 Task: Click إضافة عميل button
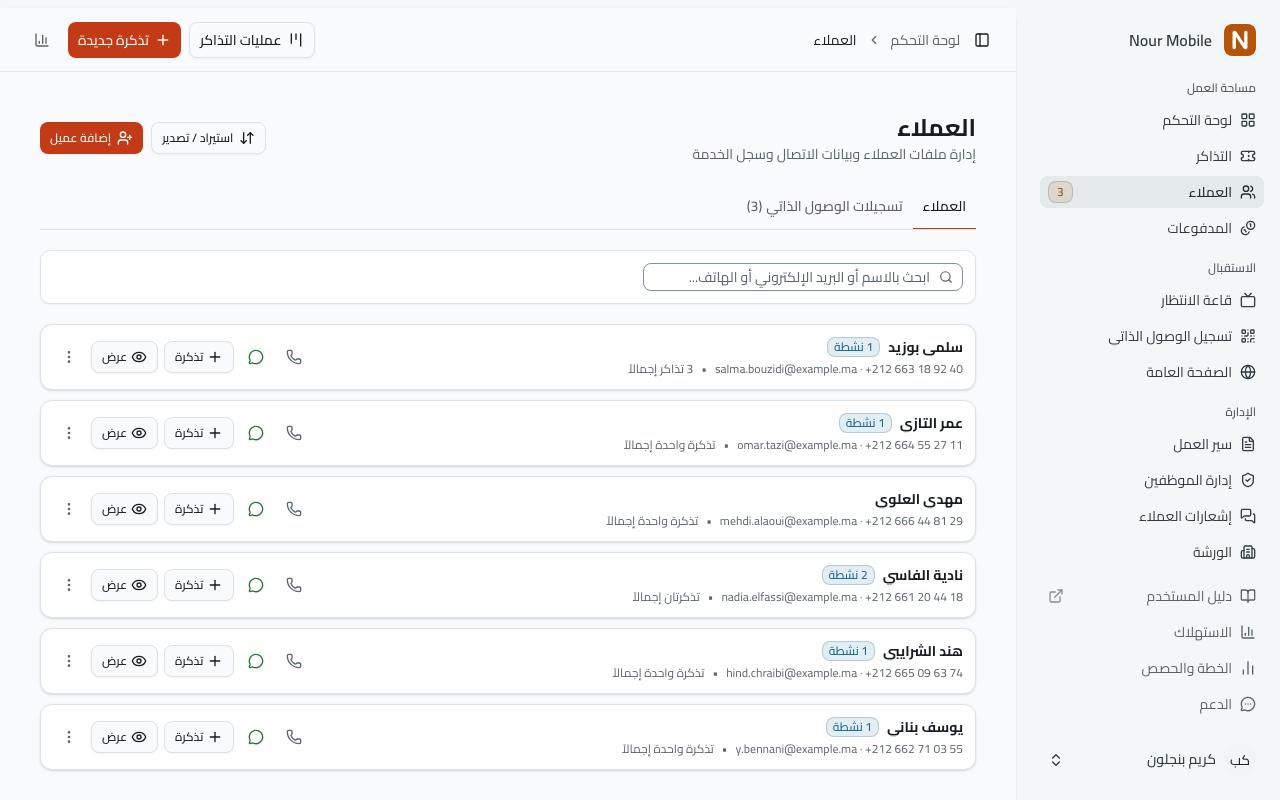pos(91,138)
